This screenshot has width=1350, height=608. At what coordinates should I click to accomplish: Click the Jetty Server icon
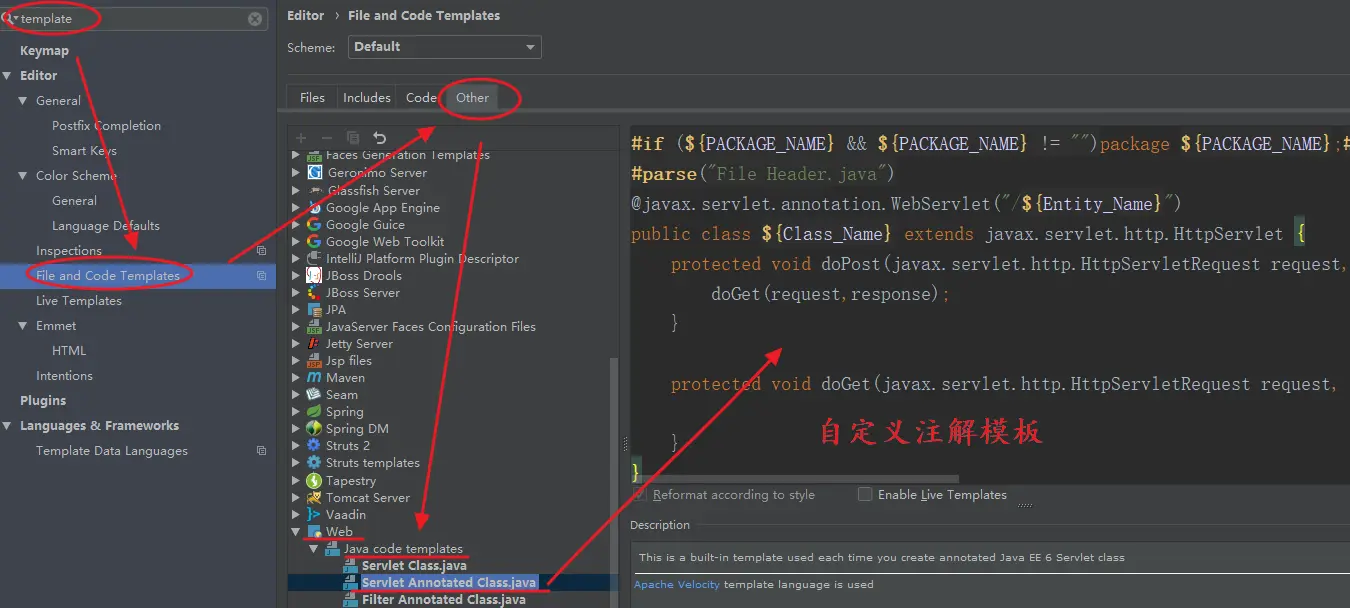point(314,343)
